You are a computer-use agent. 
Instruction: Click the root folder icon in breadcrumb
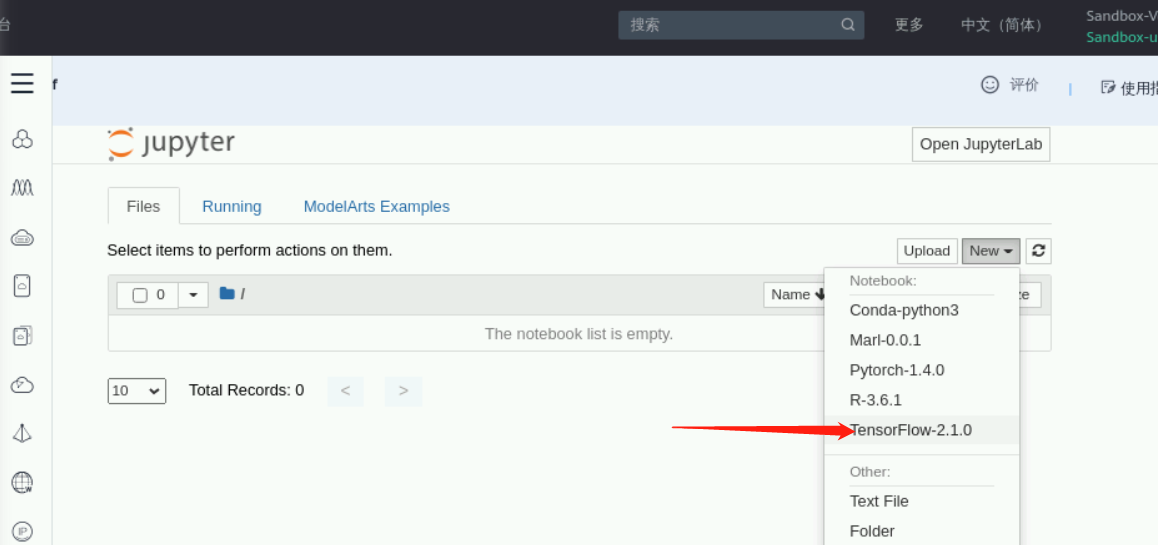click(227, 293)
